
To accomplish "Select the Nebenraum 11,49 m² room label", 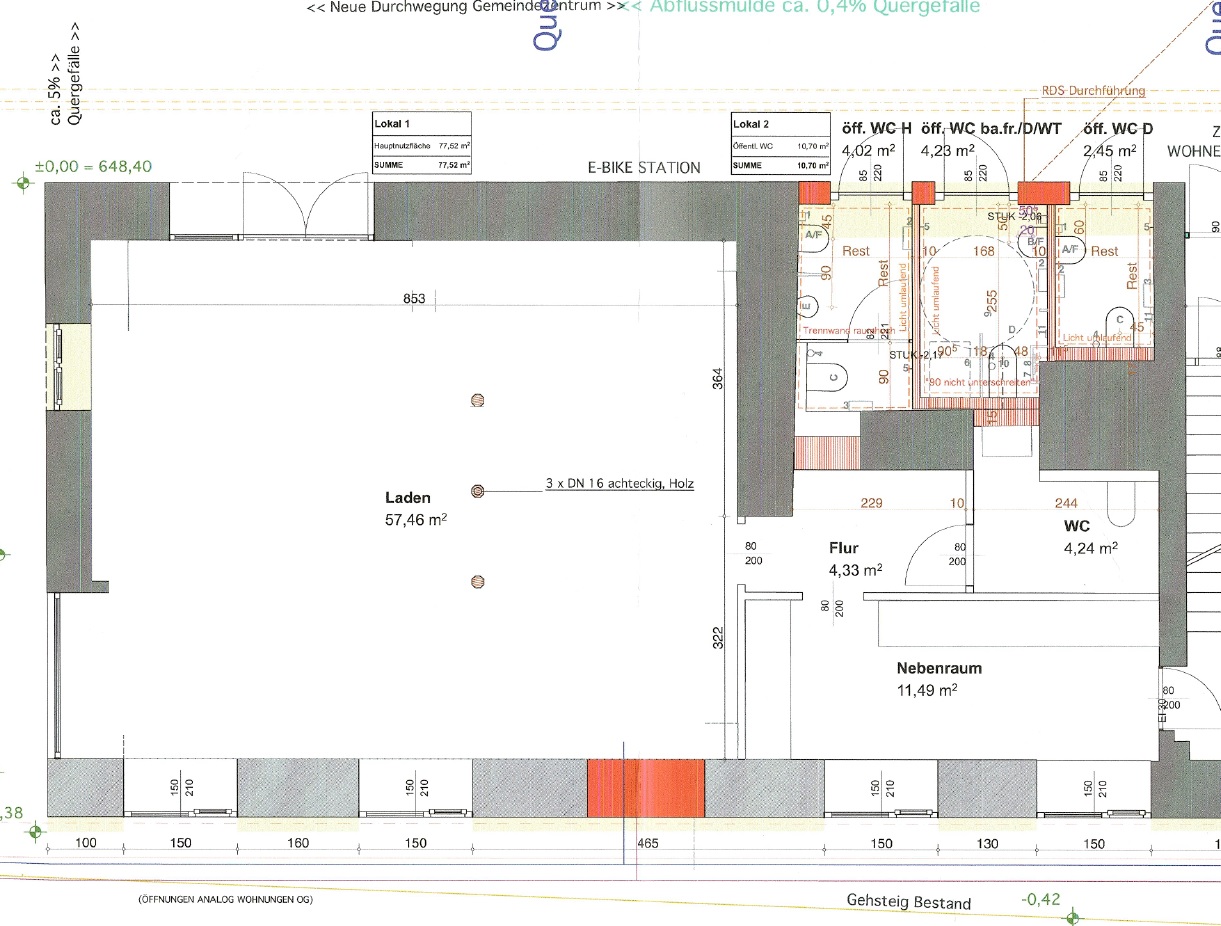I will point(939,678).
